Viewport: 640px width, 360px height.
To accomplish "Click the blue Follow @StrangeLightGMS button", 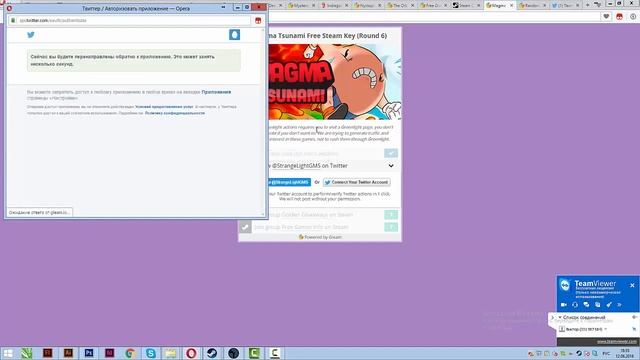I will (289, 182).
